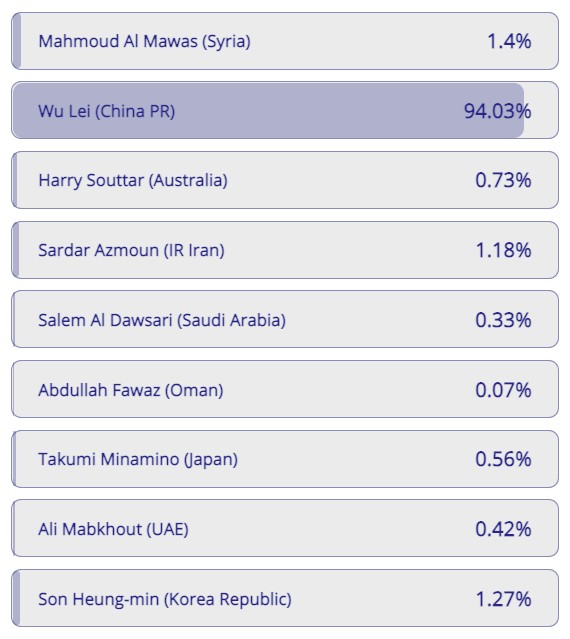Viewport: 570px width, 639px height.
Task: Select the Mahmoud Al Mawas (Syria) poll option
Action: (285, 41)
